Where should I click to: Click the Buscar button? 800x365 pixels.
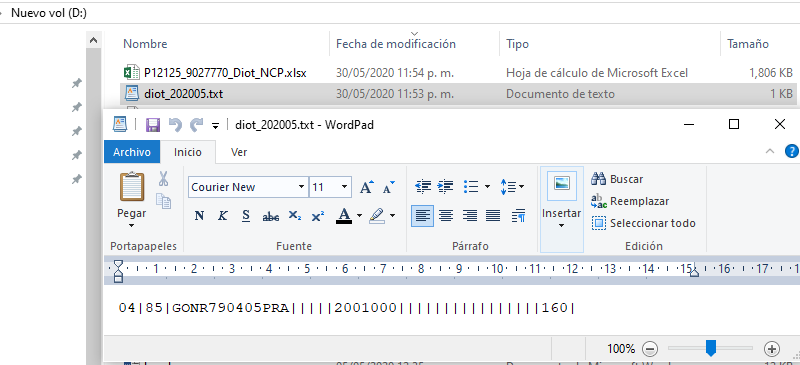click(617, 179)
